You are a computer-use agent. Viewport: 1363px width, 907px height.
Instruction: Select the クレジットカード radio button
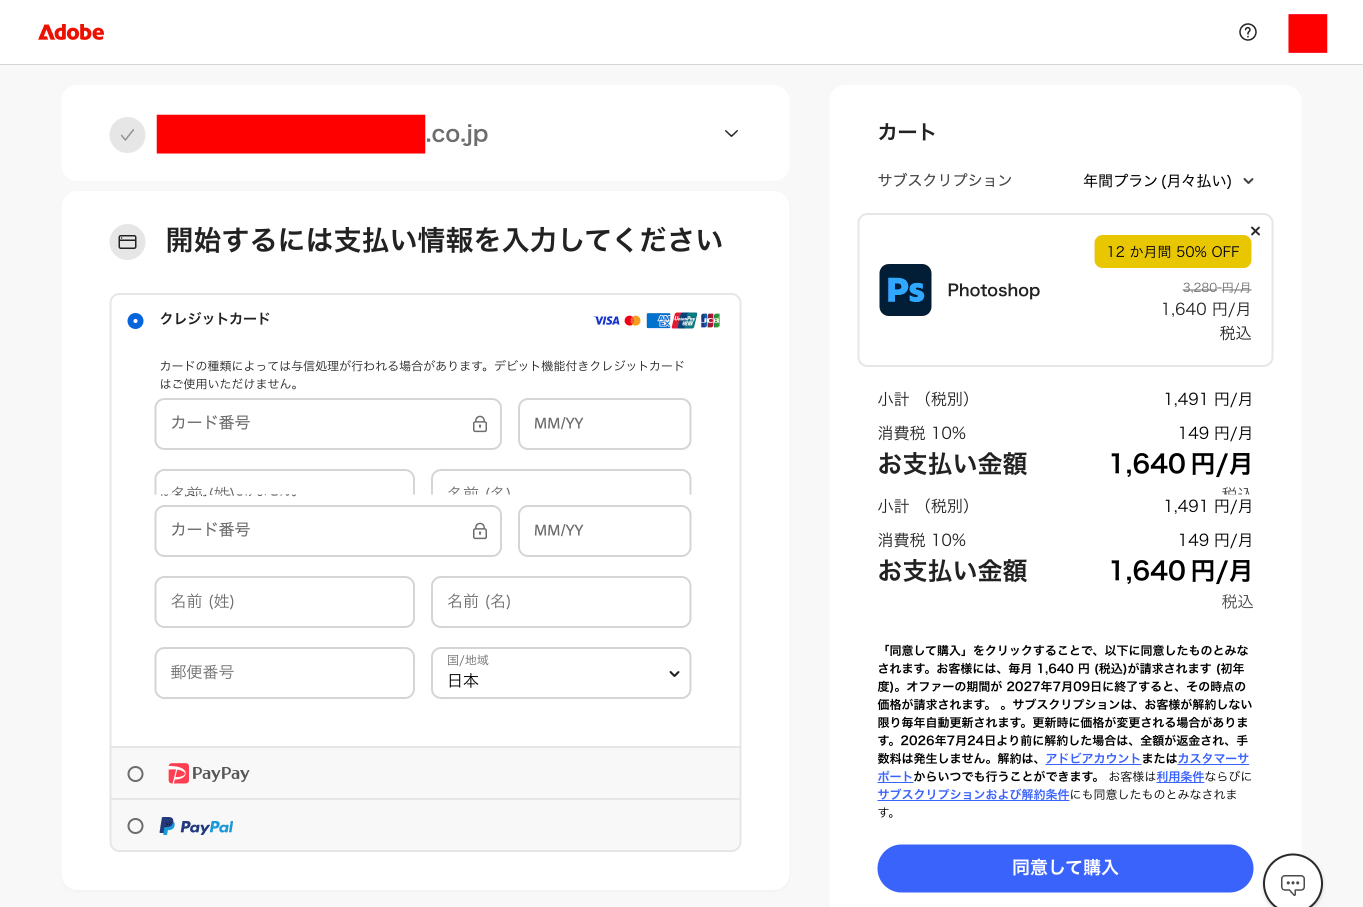tap(136, 321)
